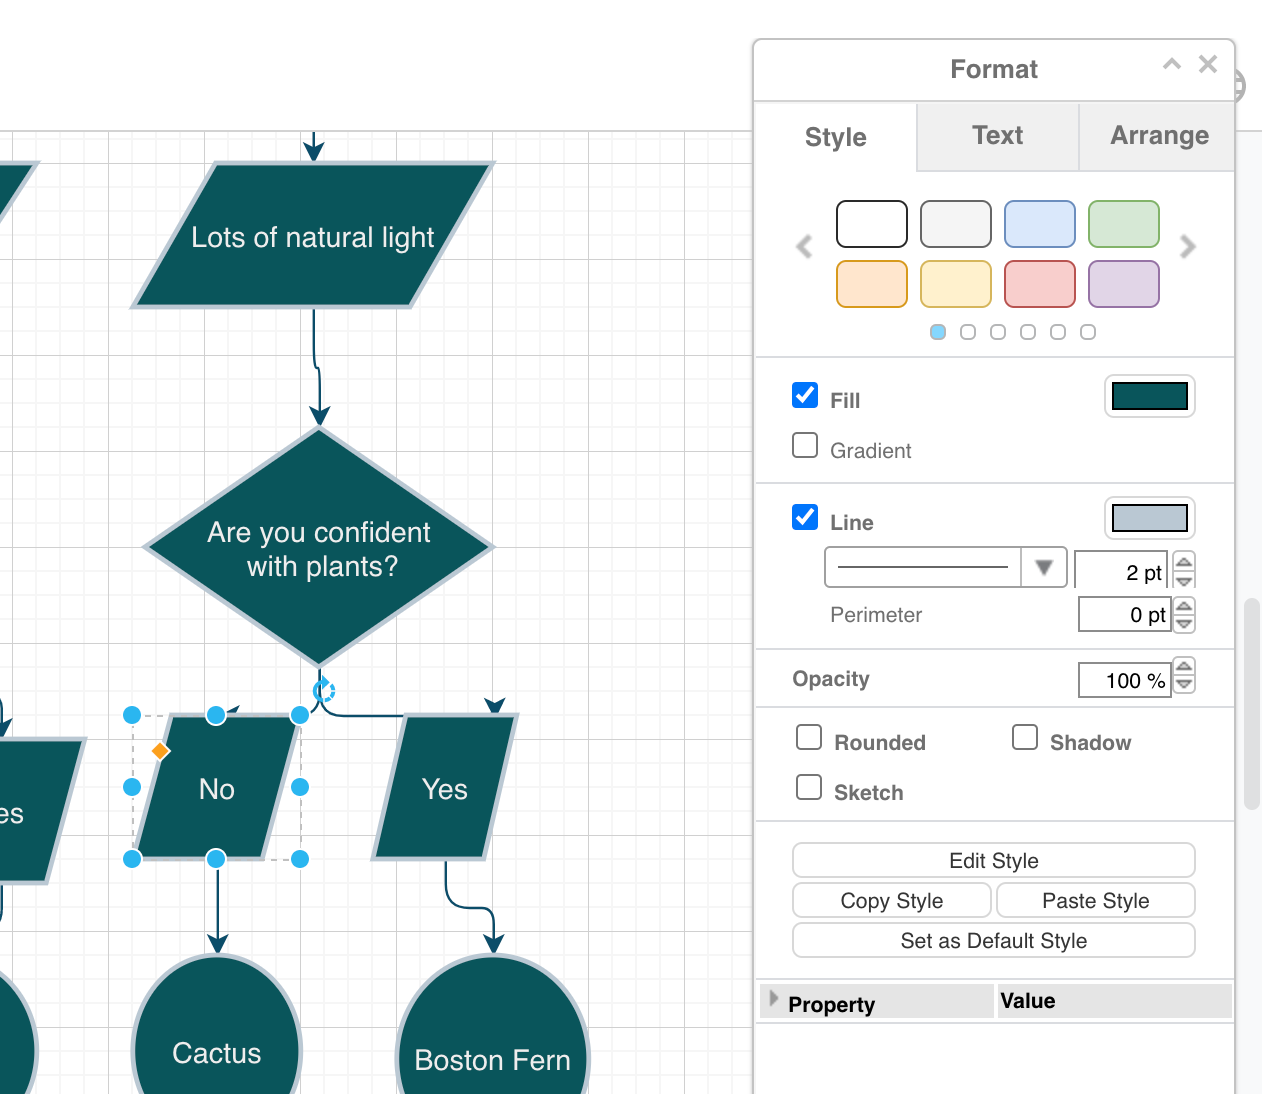Screen dimensions: 1262x1094
Task: Enable the Gradient checkbox
Action: coord(805,445)
